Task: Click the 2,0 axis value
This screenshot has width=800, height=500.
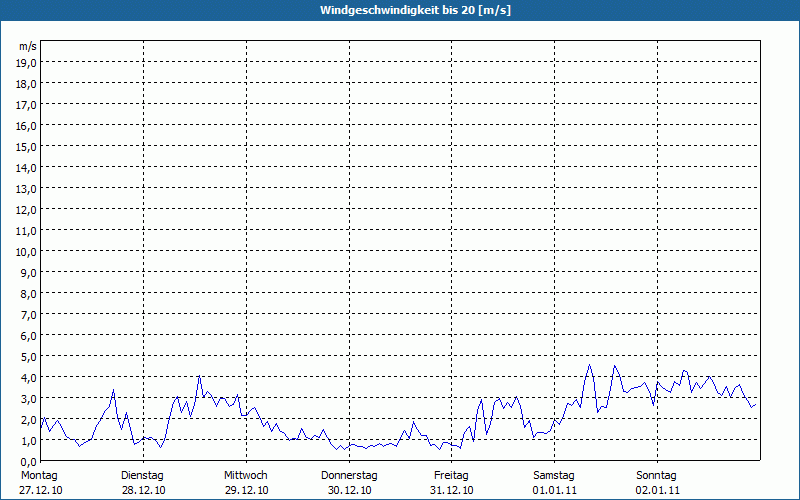Action: [x=30, y=420]
